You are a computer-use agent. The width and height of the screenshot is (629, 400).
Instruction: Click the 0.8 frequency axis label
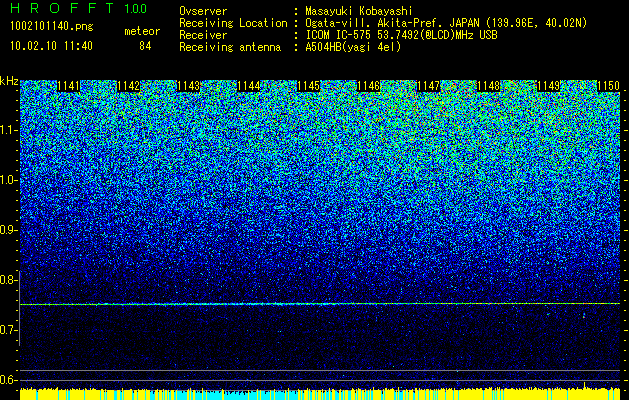pos(8,280)
